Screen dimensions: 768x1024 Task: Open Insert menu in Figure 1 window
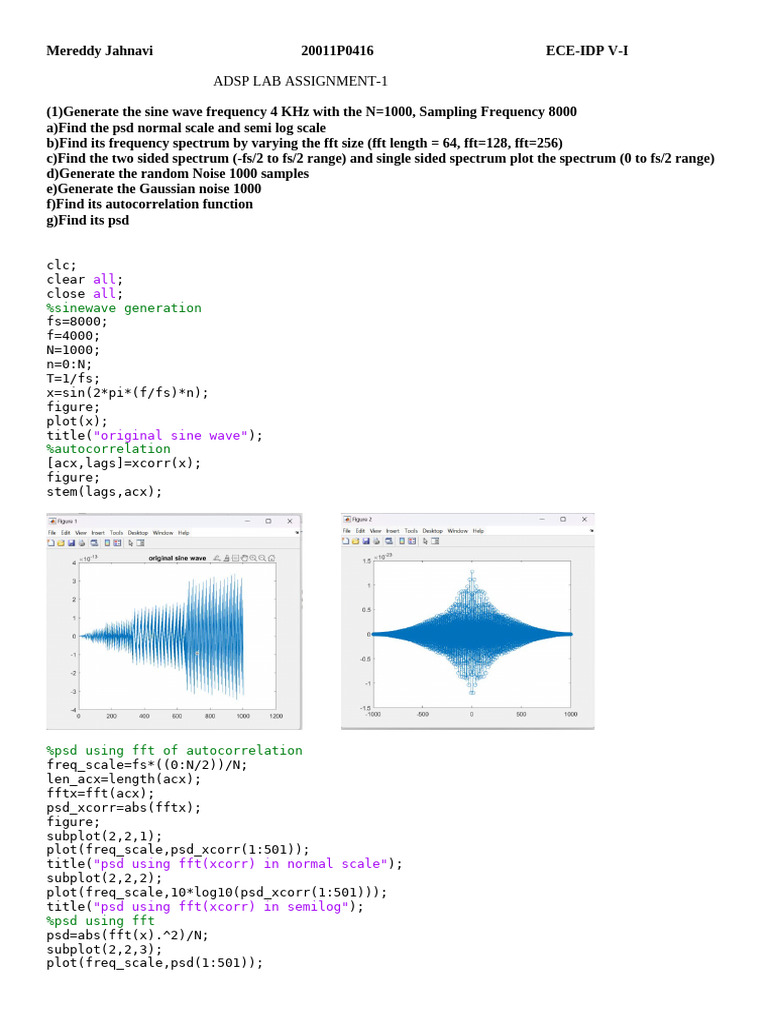pos(98,533)
